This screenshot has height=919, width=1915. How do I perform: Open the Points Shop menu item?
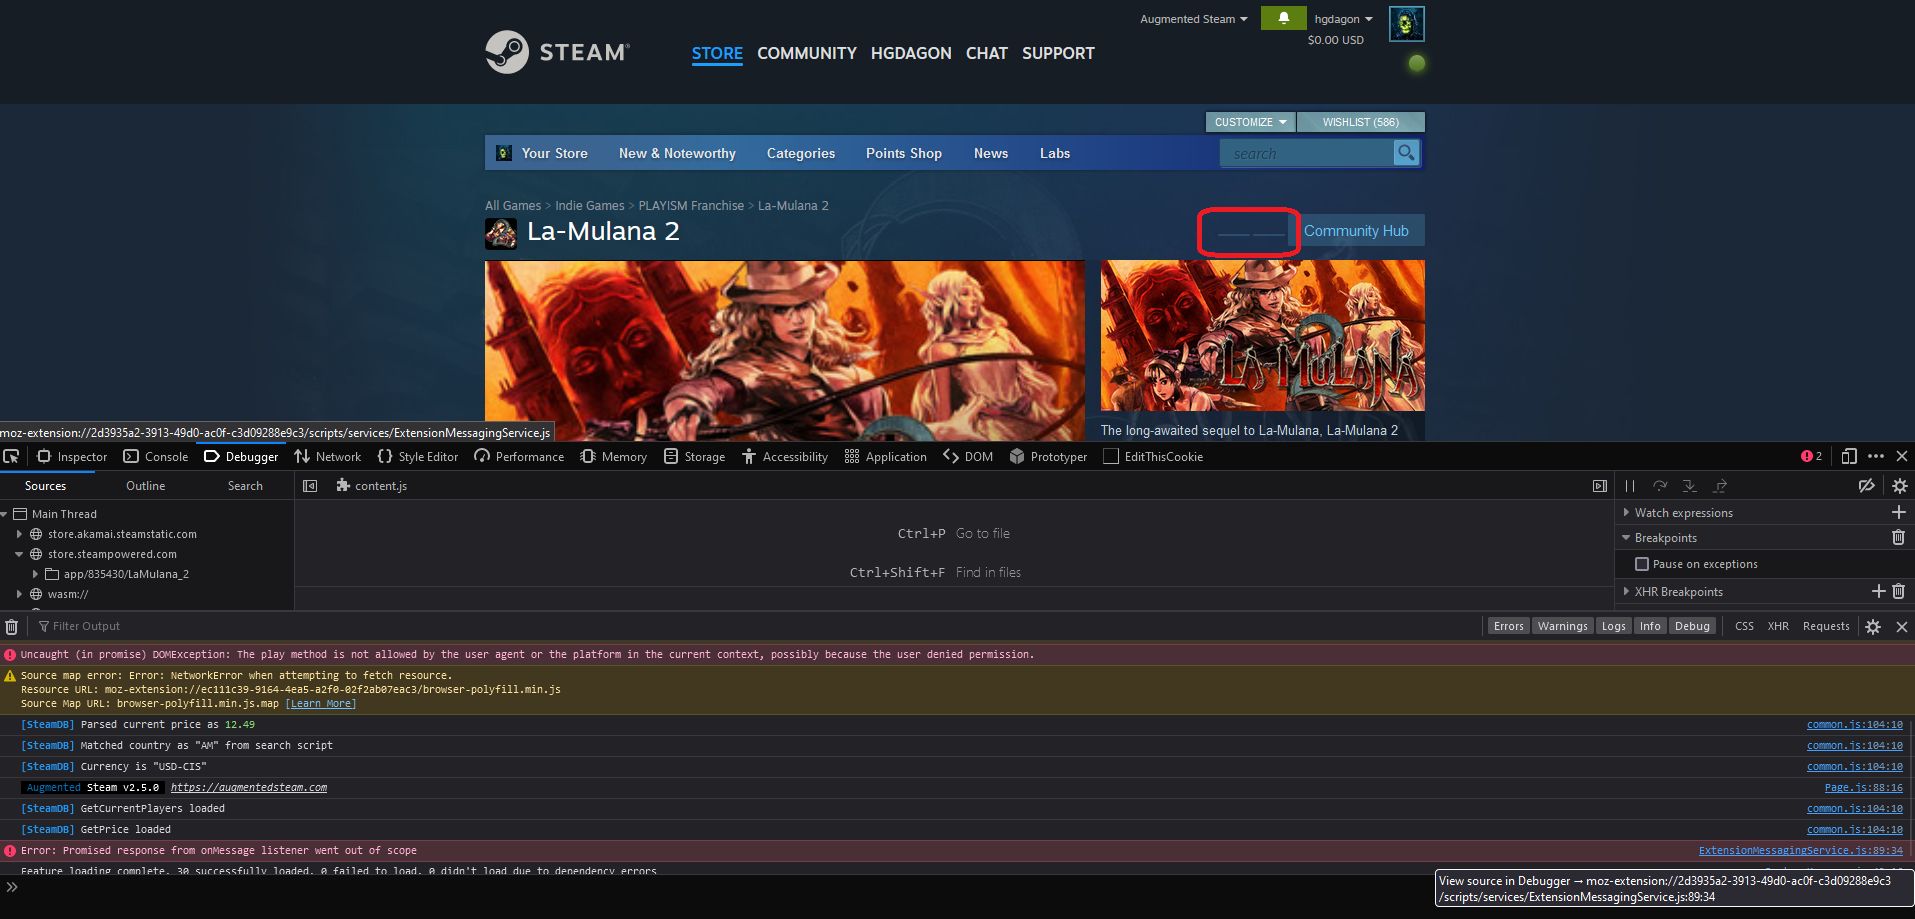pyautogui.click(x=903, y=153)
